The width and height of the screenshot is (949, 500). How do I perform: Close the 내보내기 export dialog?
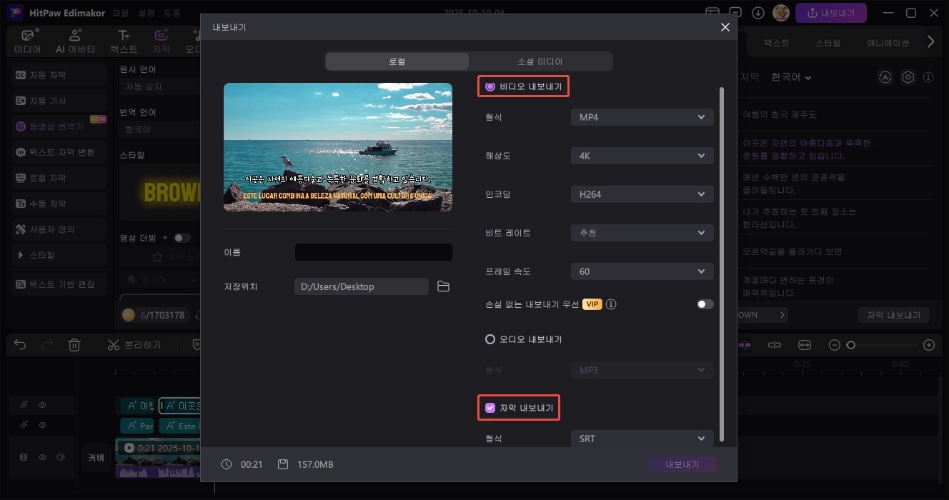pyautogui.click(x=725, y=27)
